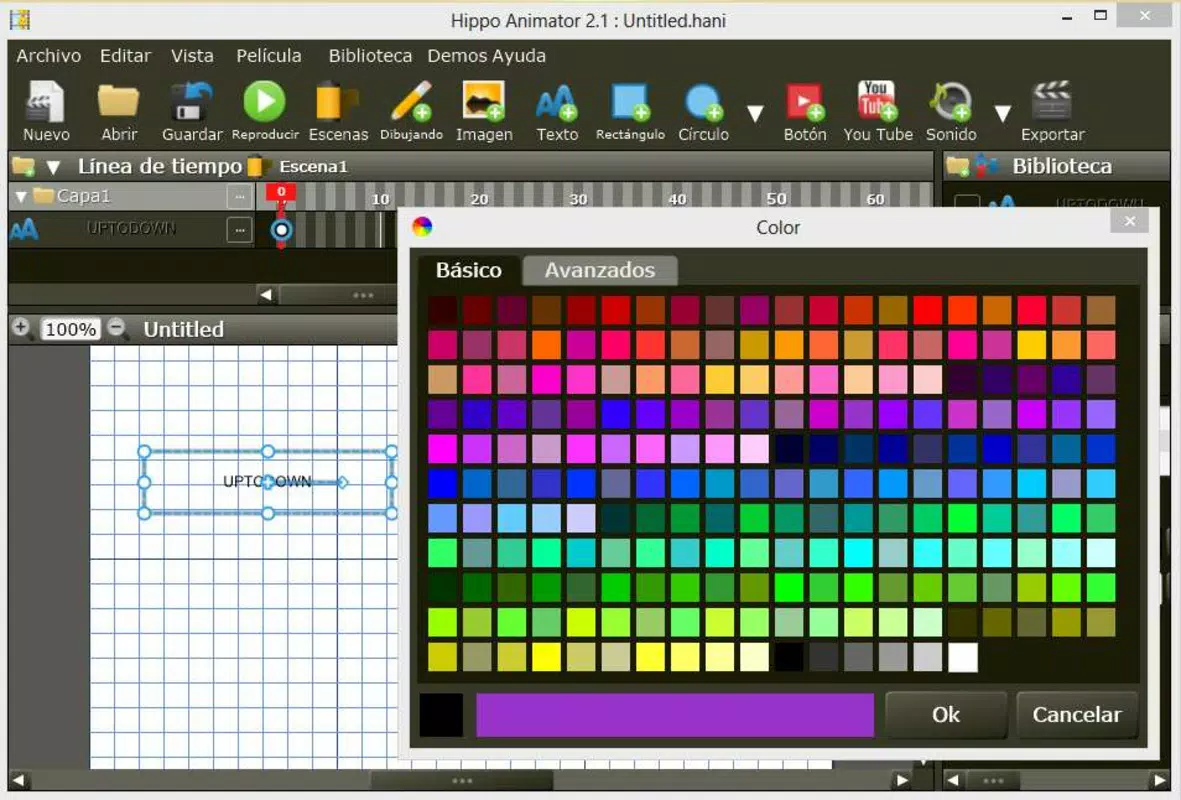Click the Hippo Animator title bar app icon
The height and width of the screenshot is (800, 1181).
pyautogui.click(x=20, y=20)
